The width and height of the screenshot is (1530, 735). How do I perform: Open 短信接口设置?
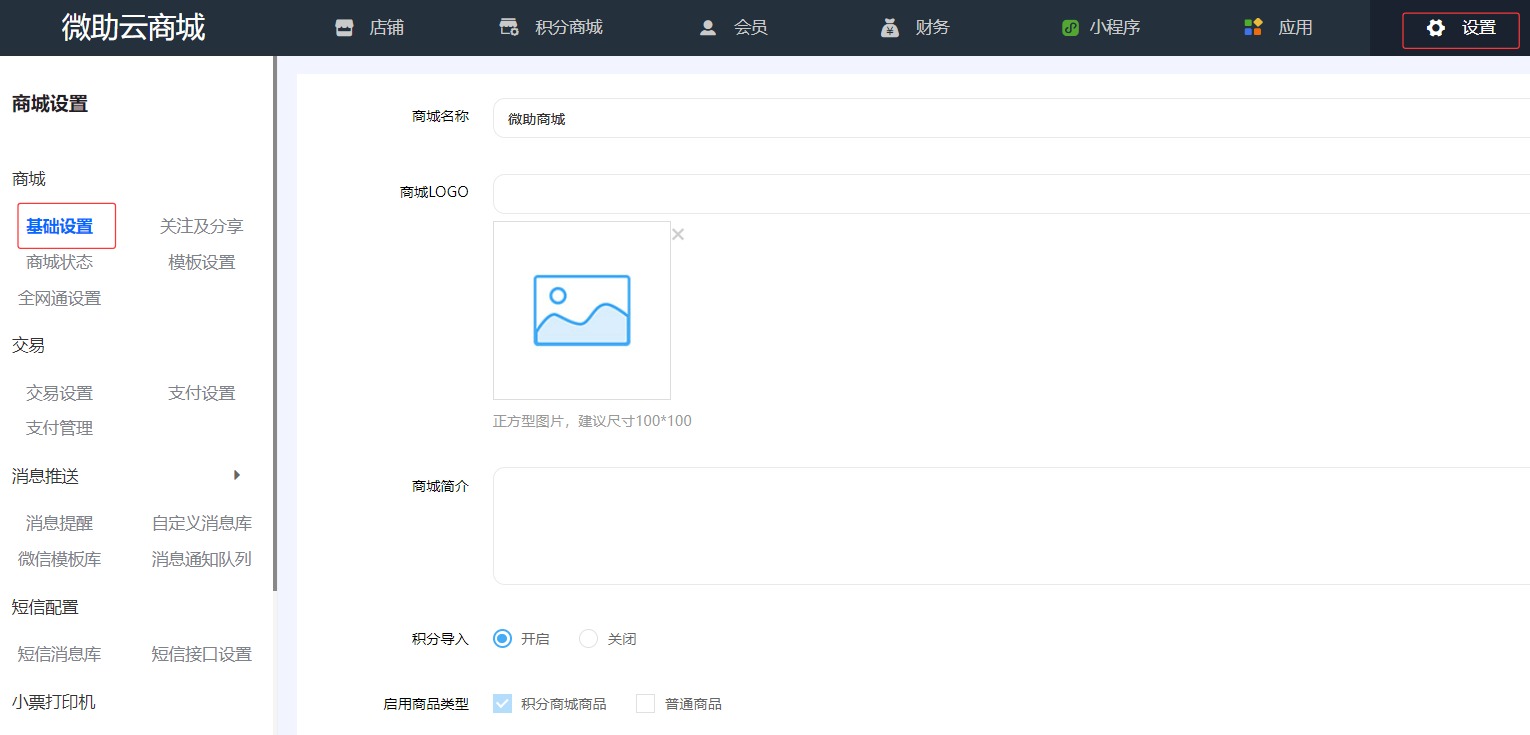tap(202, 654)
